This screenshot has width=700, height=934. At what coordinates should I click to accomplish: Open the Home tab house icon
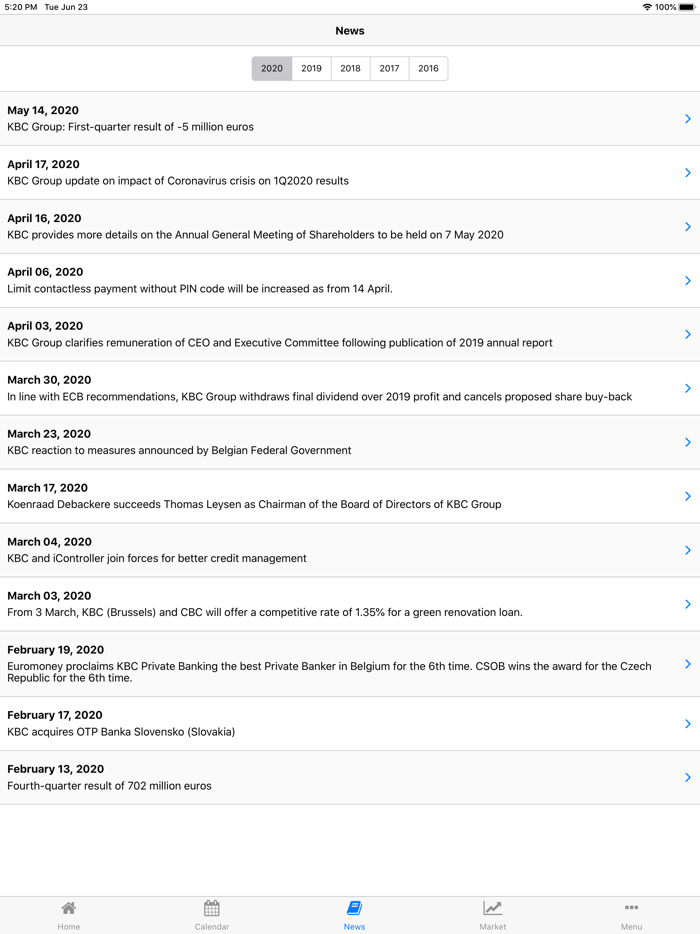pos(68,908)
